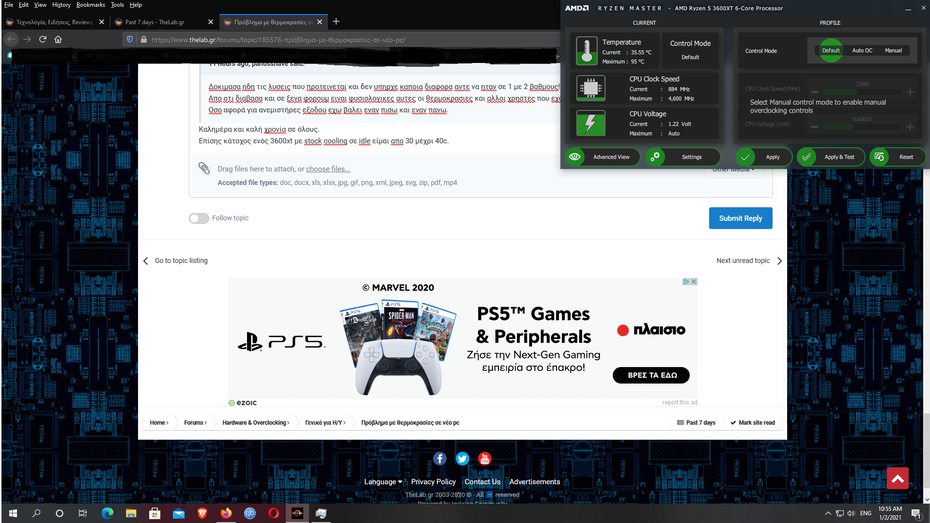Switch to first TheLab Τεχνολογία tab

coord(53,22)
